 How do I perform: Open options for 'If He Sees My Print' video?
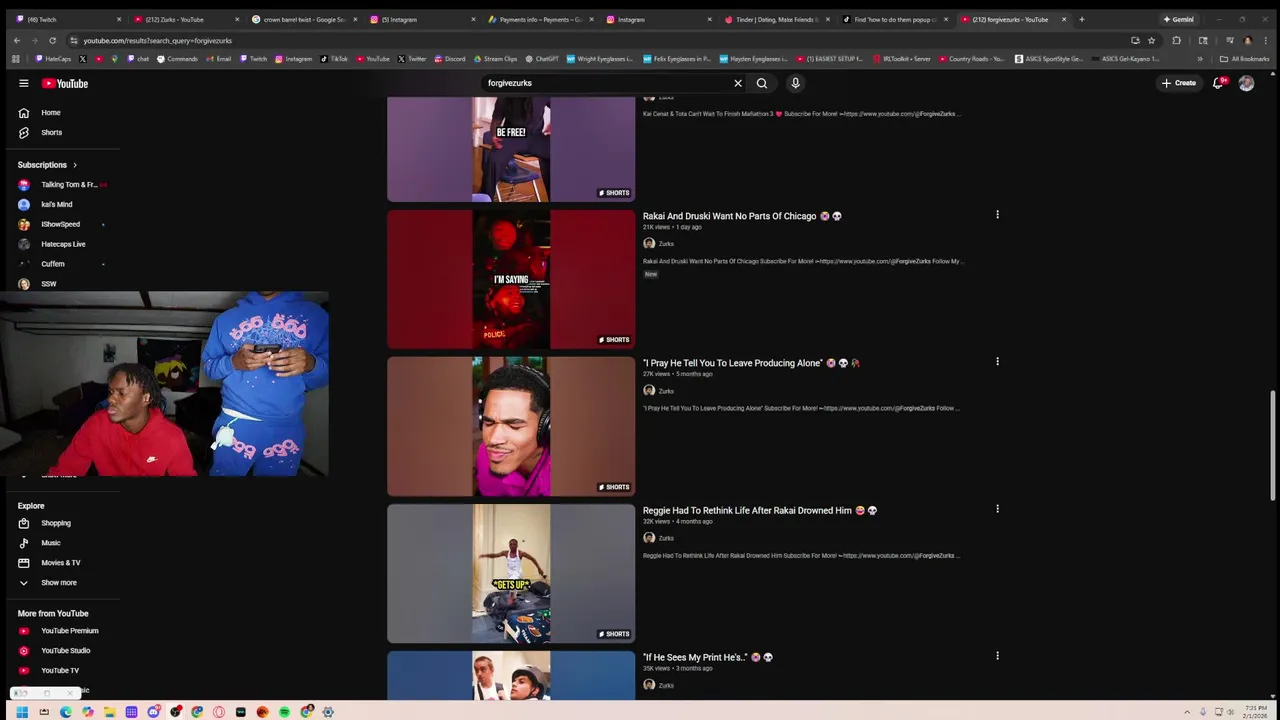click(x=997, y=656)
